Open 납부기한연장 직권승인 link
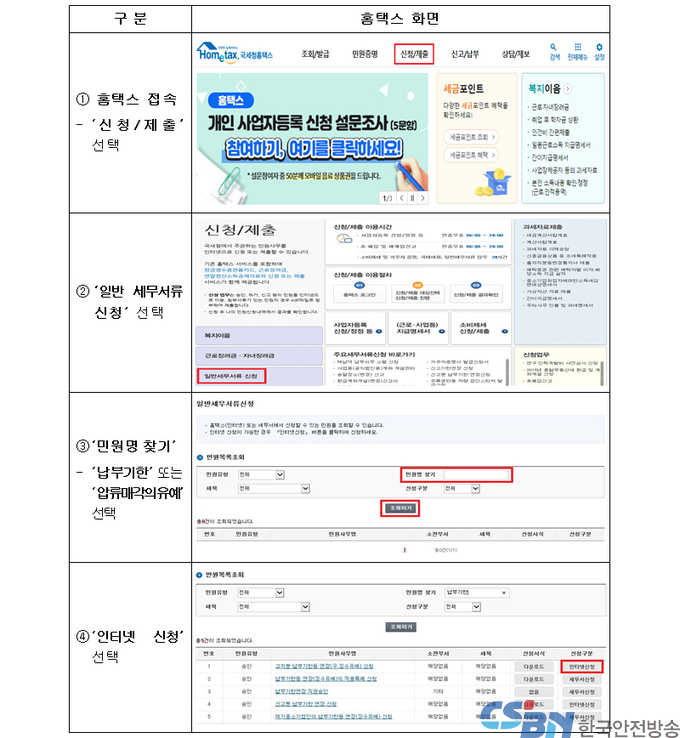The image size is (680, 738). [x=302, y=691]
